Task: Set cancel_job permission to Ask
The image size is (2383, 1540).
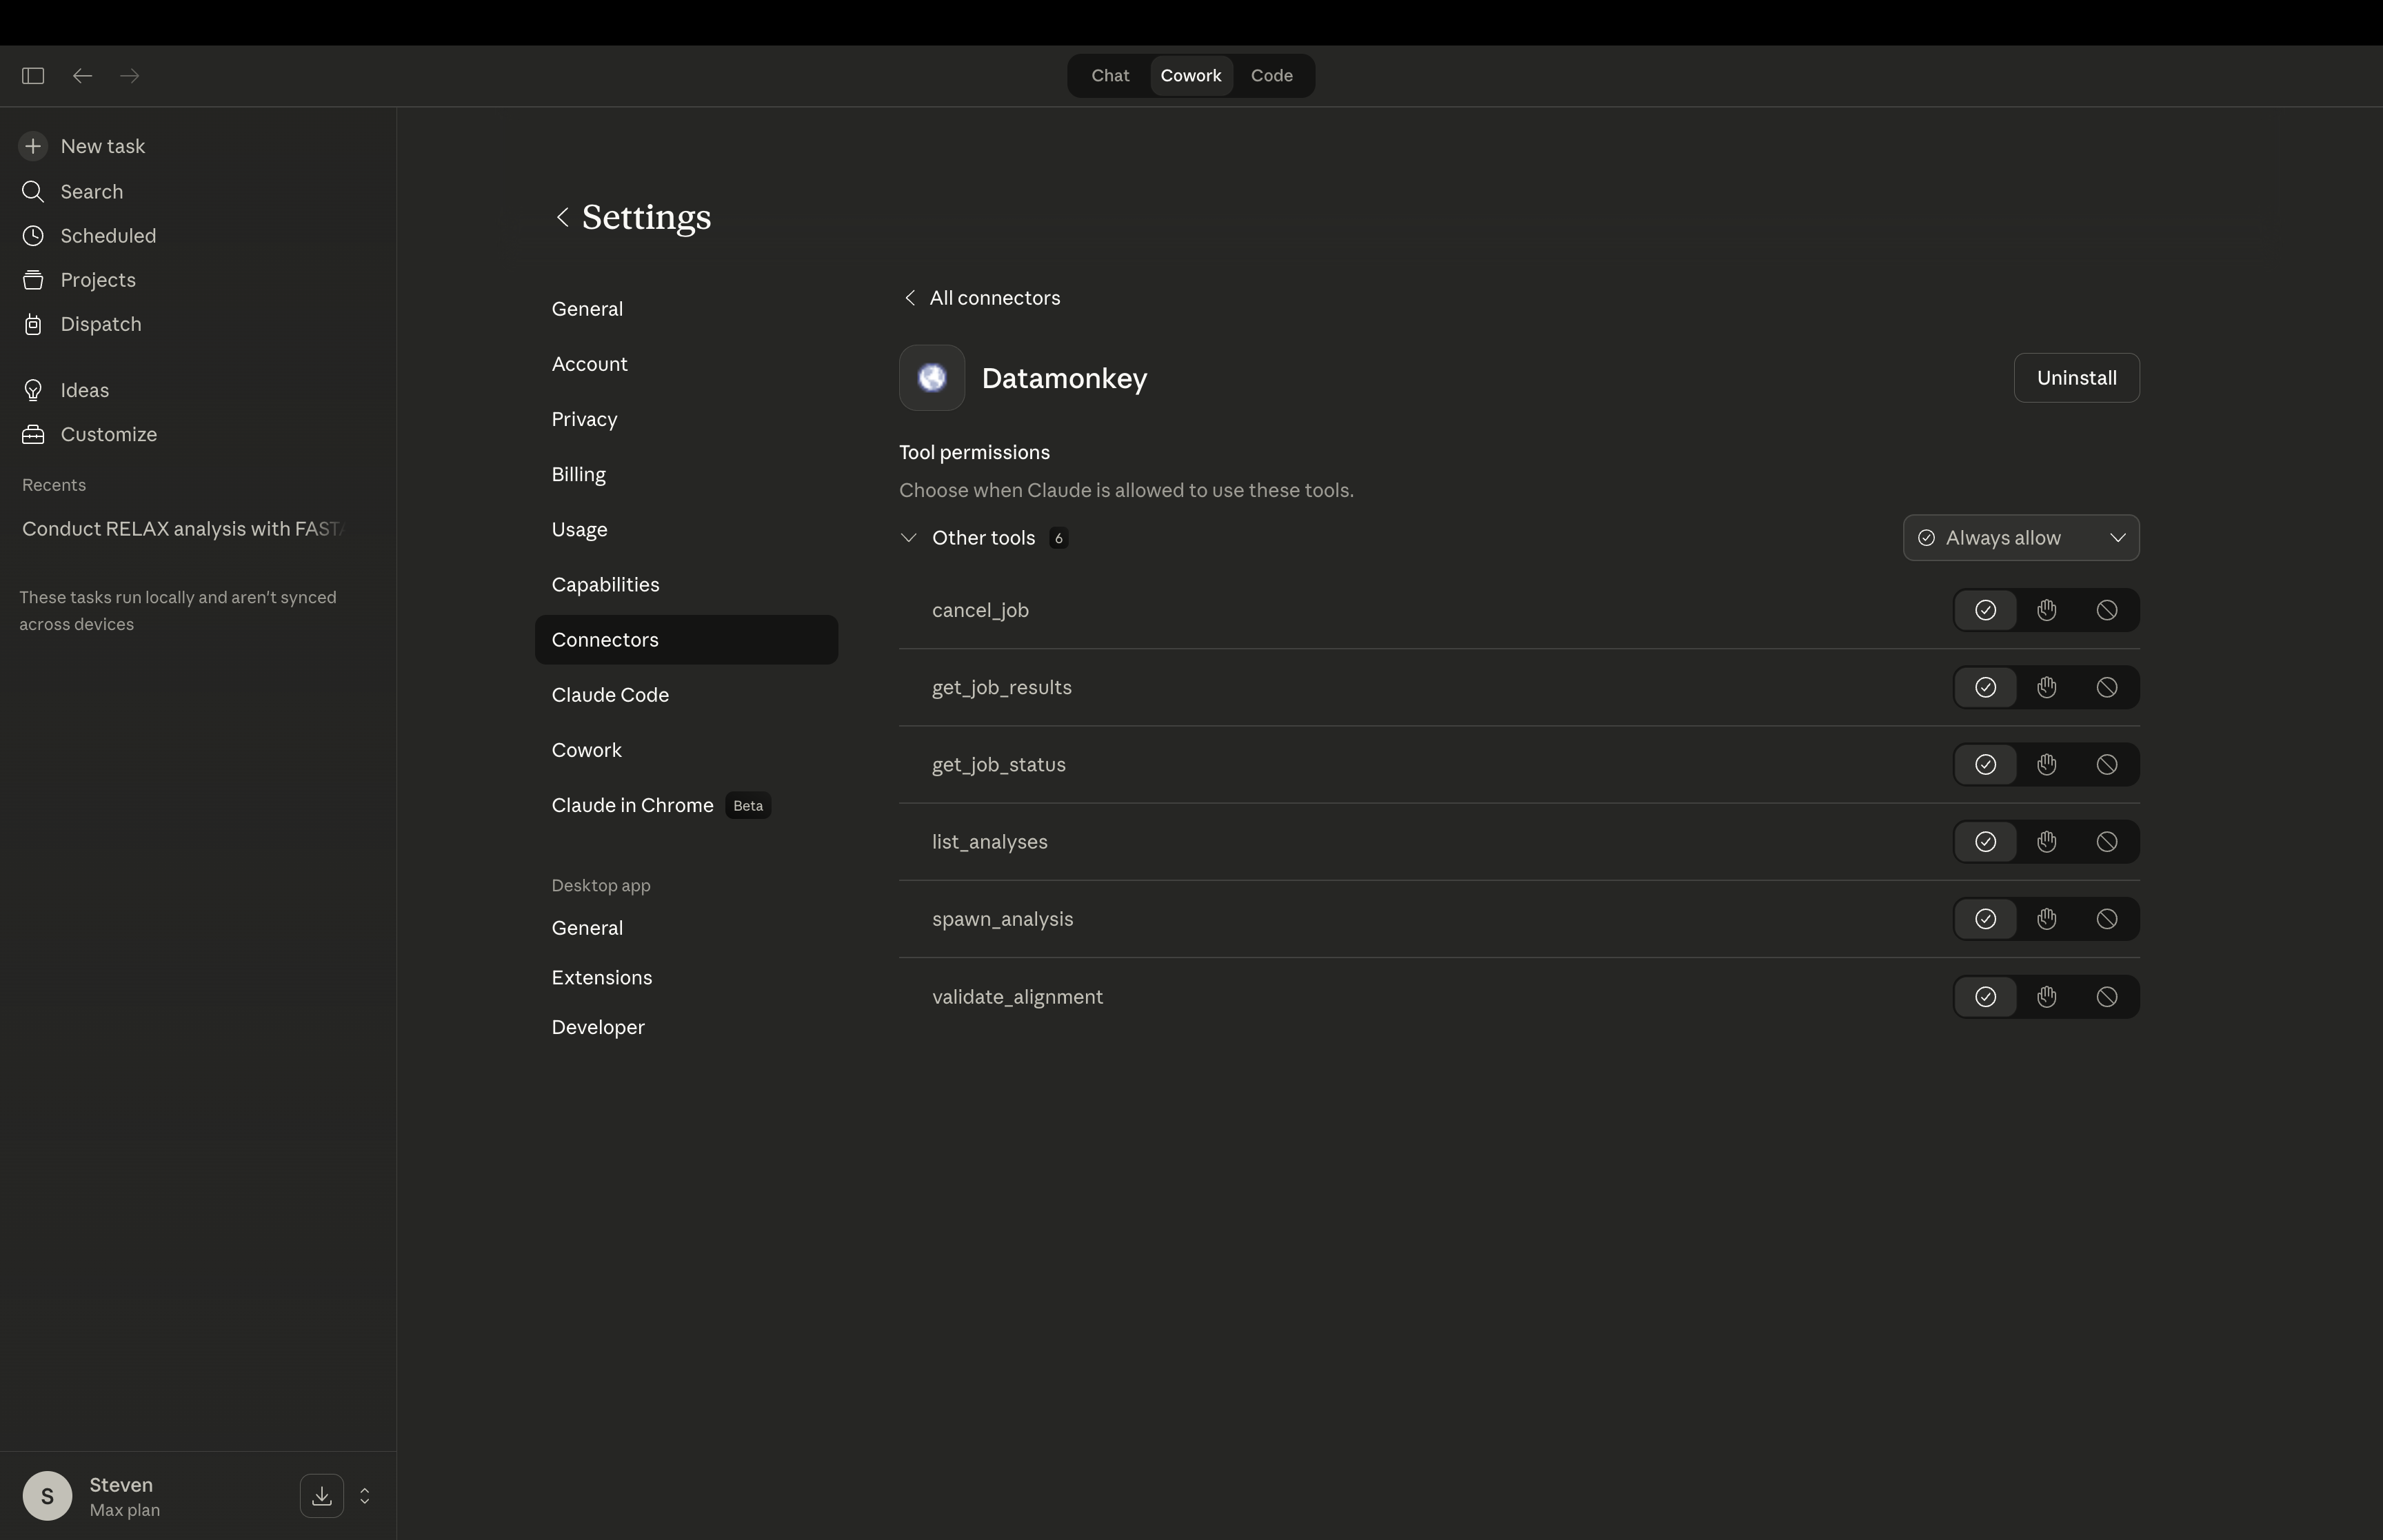Action: coord(2046,610)
